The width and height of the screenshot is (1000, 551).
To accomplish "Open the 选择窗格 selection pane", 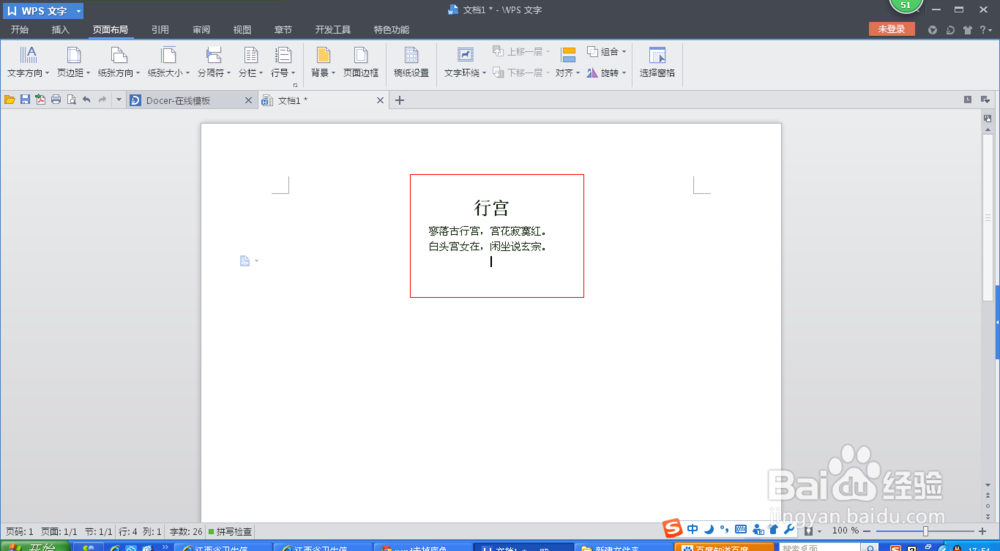I will tap(658, 62).
